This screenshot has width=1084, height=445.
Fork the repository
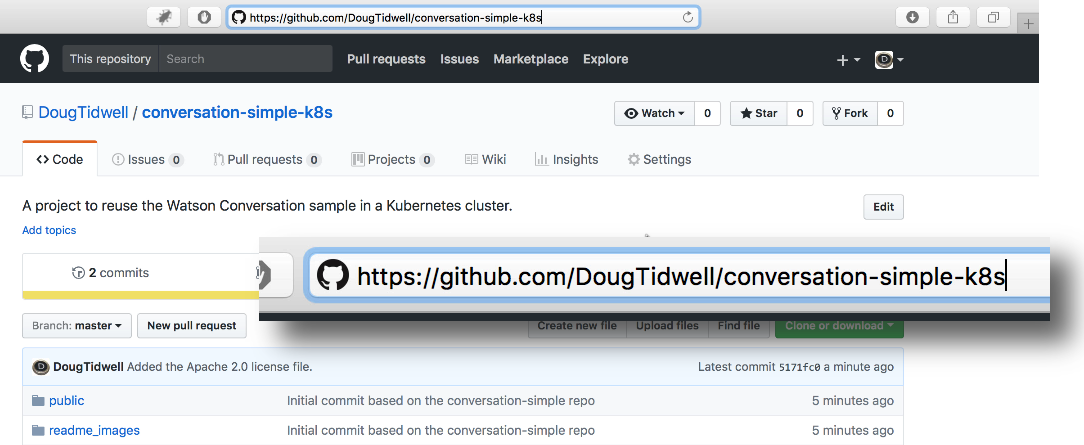point(850,113)
